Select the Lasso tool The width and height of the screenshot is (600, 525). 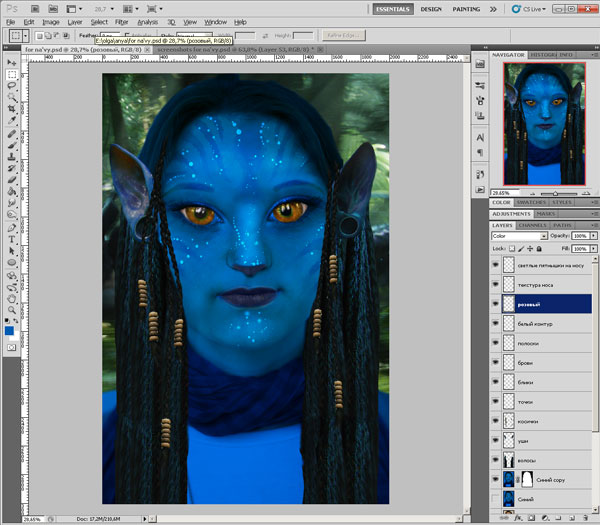(11, 86)
